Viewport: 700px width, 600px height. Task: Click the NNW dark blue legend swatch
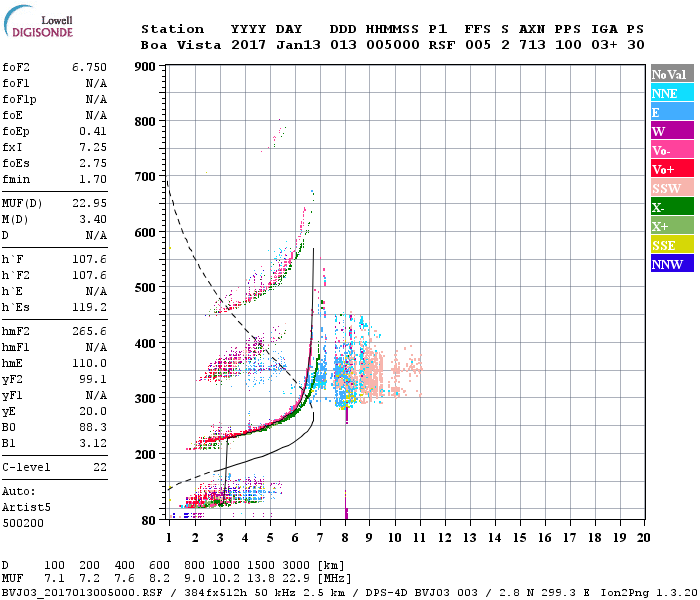tap(672, 264)
